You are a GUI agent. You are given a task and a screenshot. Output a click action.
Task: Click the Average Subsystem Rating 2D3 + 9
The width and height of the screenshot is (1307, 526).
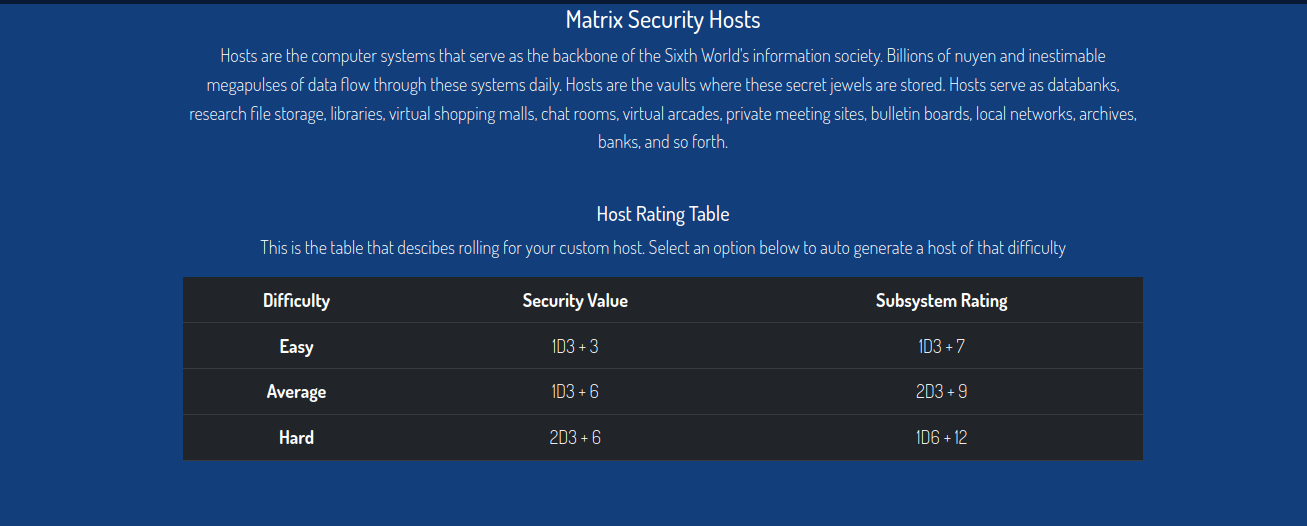pyautogui.click(x=941, y=392)
